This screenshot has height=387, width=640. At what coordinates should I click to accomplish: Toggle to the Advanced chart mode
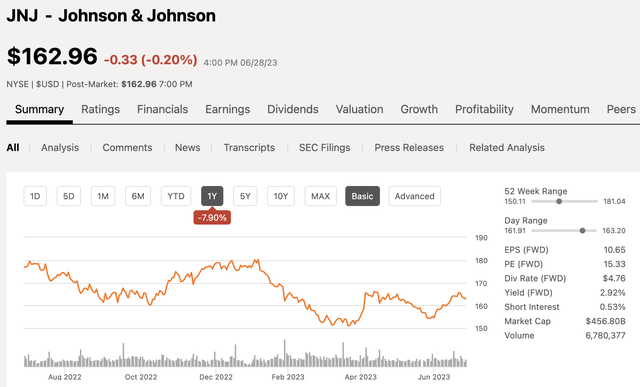click(x=414, y=196)
